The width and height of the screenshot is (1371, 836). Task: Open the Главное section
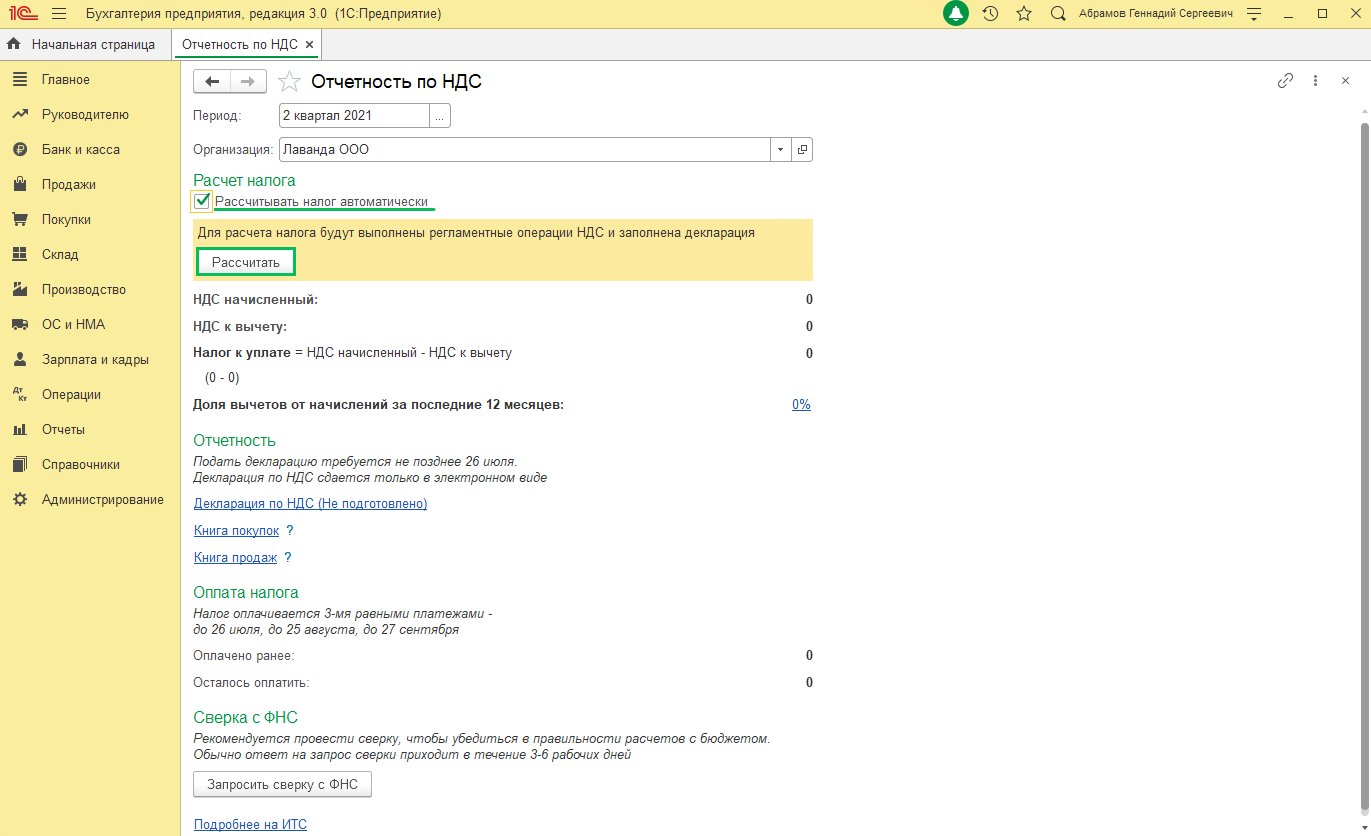[x=66, y=80]
